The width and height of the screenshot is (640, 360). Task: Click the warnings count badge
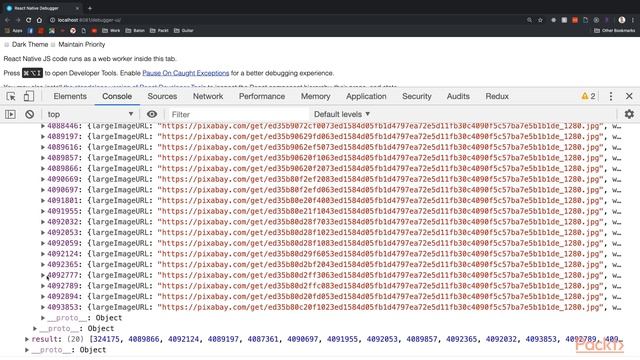[x=588, y=96]
